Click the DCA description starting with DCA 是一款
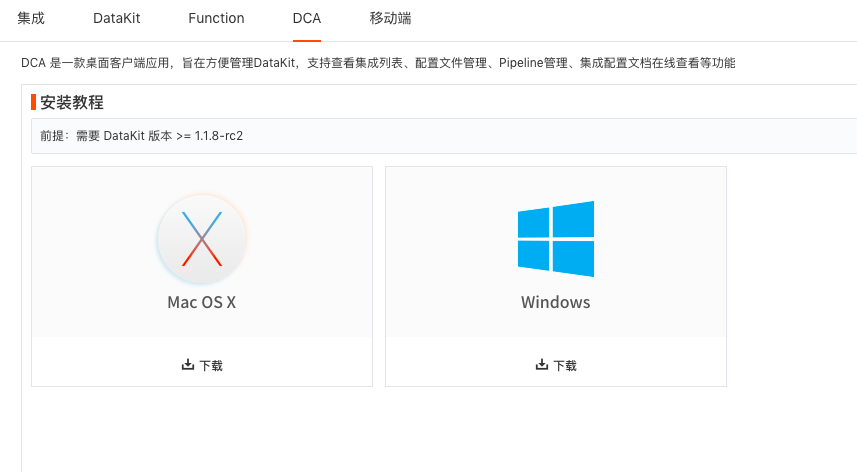 (x=378, y=63)
